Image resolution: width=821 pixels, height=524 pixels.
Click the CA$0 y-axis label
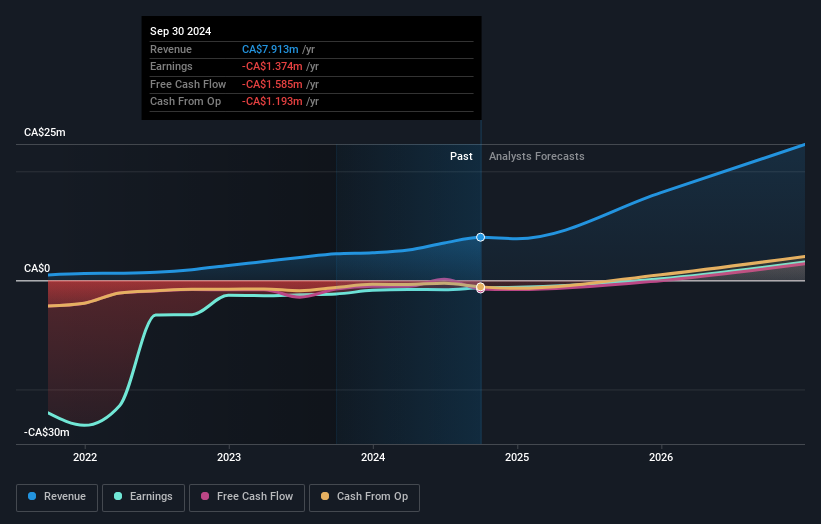tap(37, 269)
